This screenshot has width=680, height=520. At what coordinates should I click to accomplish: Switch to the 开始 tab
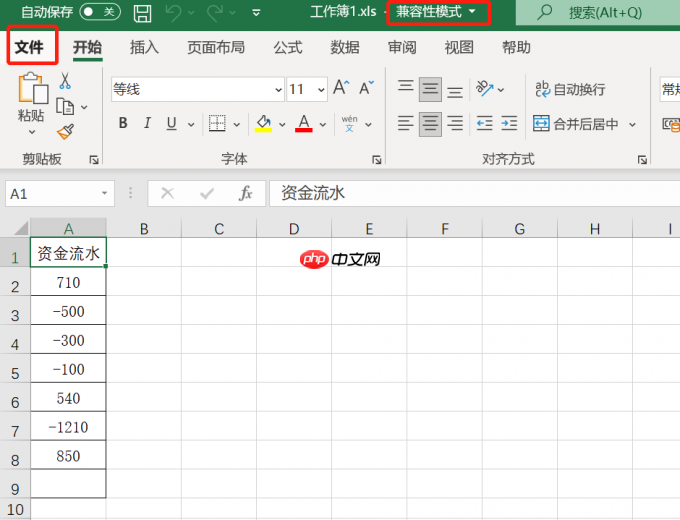[x=87, y=47]
